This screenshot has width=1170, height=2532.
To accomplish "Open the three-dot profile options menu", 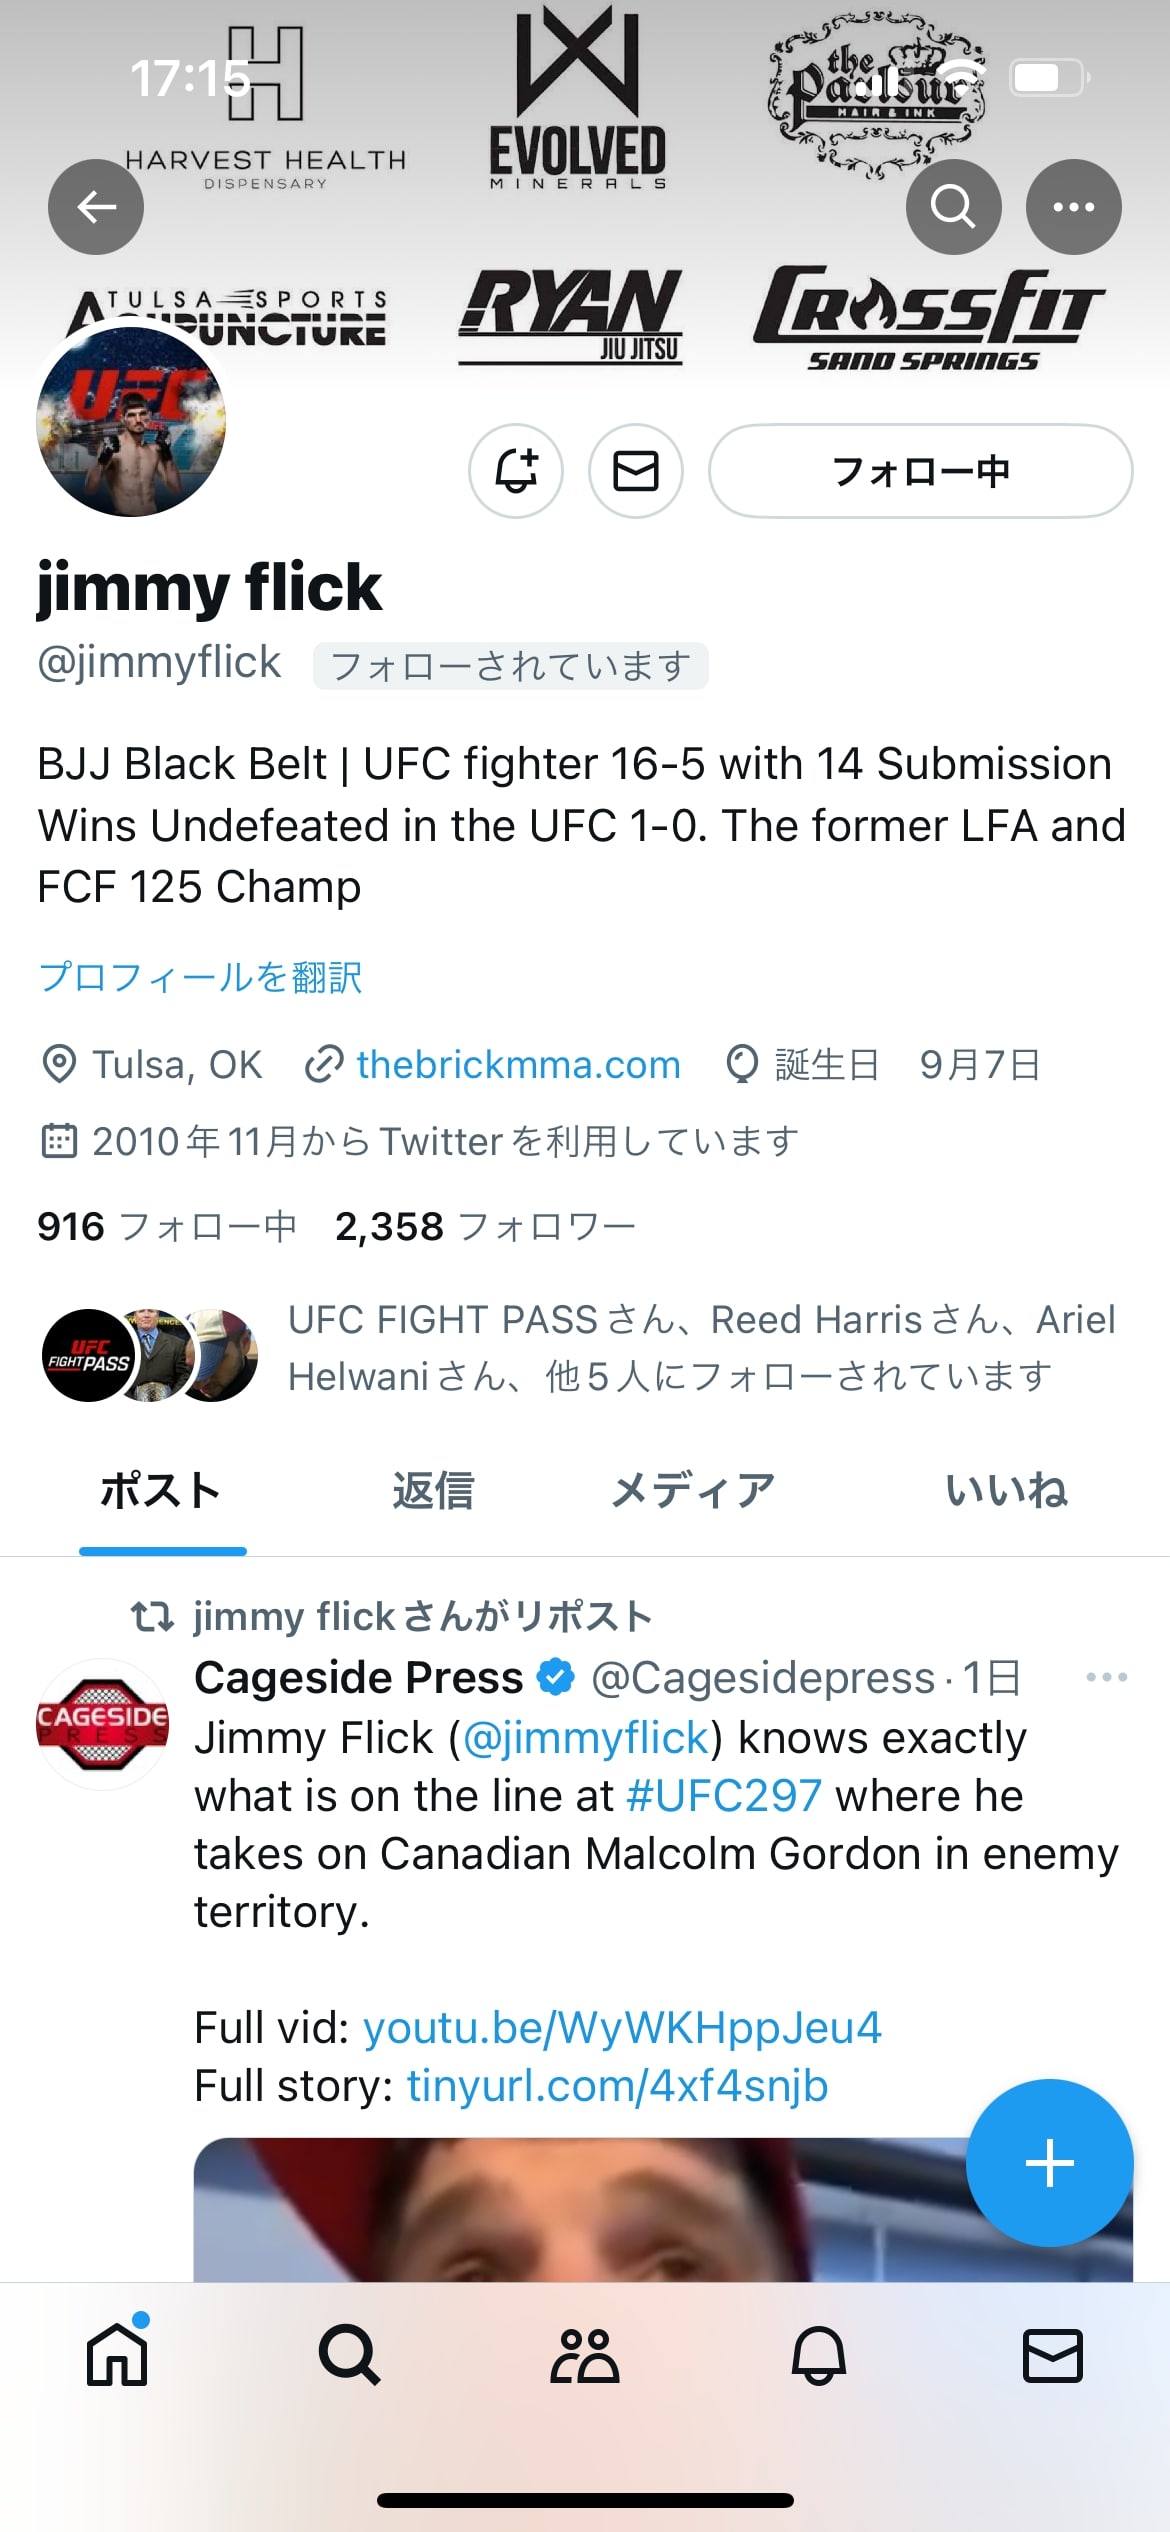I will point(1074,207).
